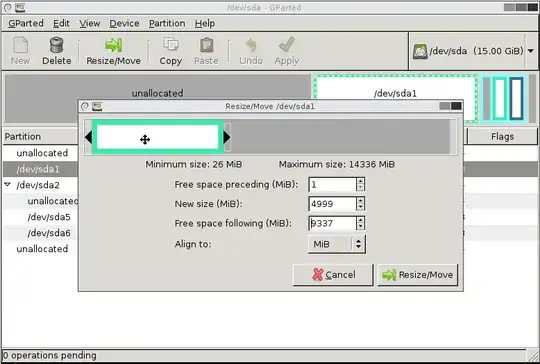Decrease Free space following with down arrow
This screenshot has height=364, width=540.
pos(360,227)
